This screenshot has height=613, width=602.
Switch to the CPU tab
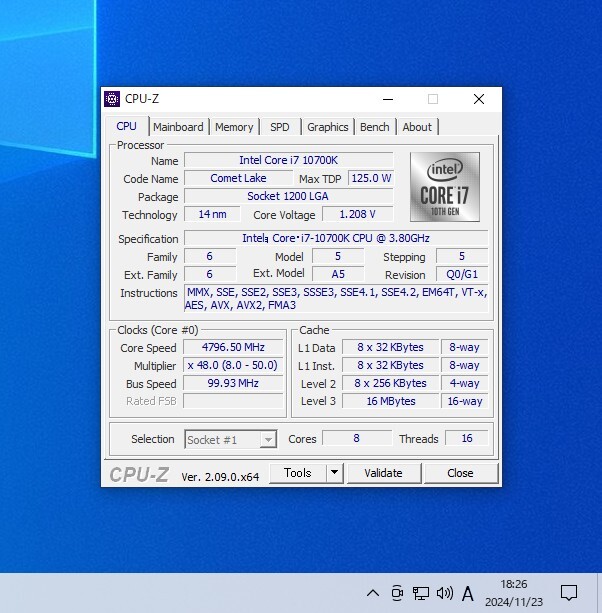coord(126,126)
